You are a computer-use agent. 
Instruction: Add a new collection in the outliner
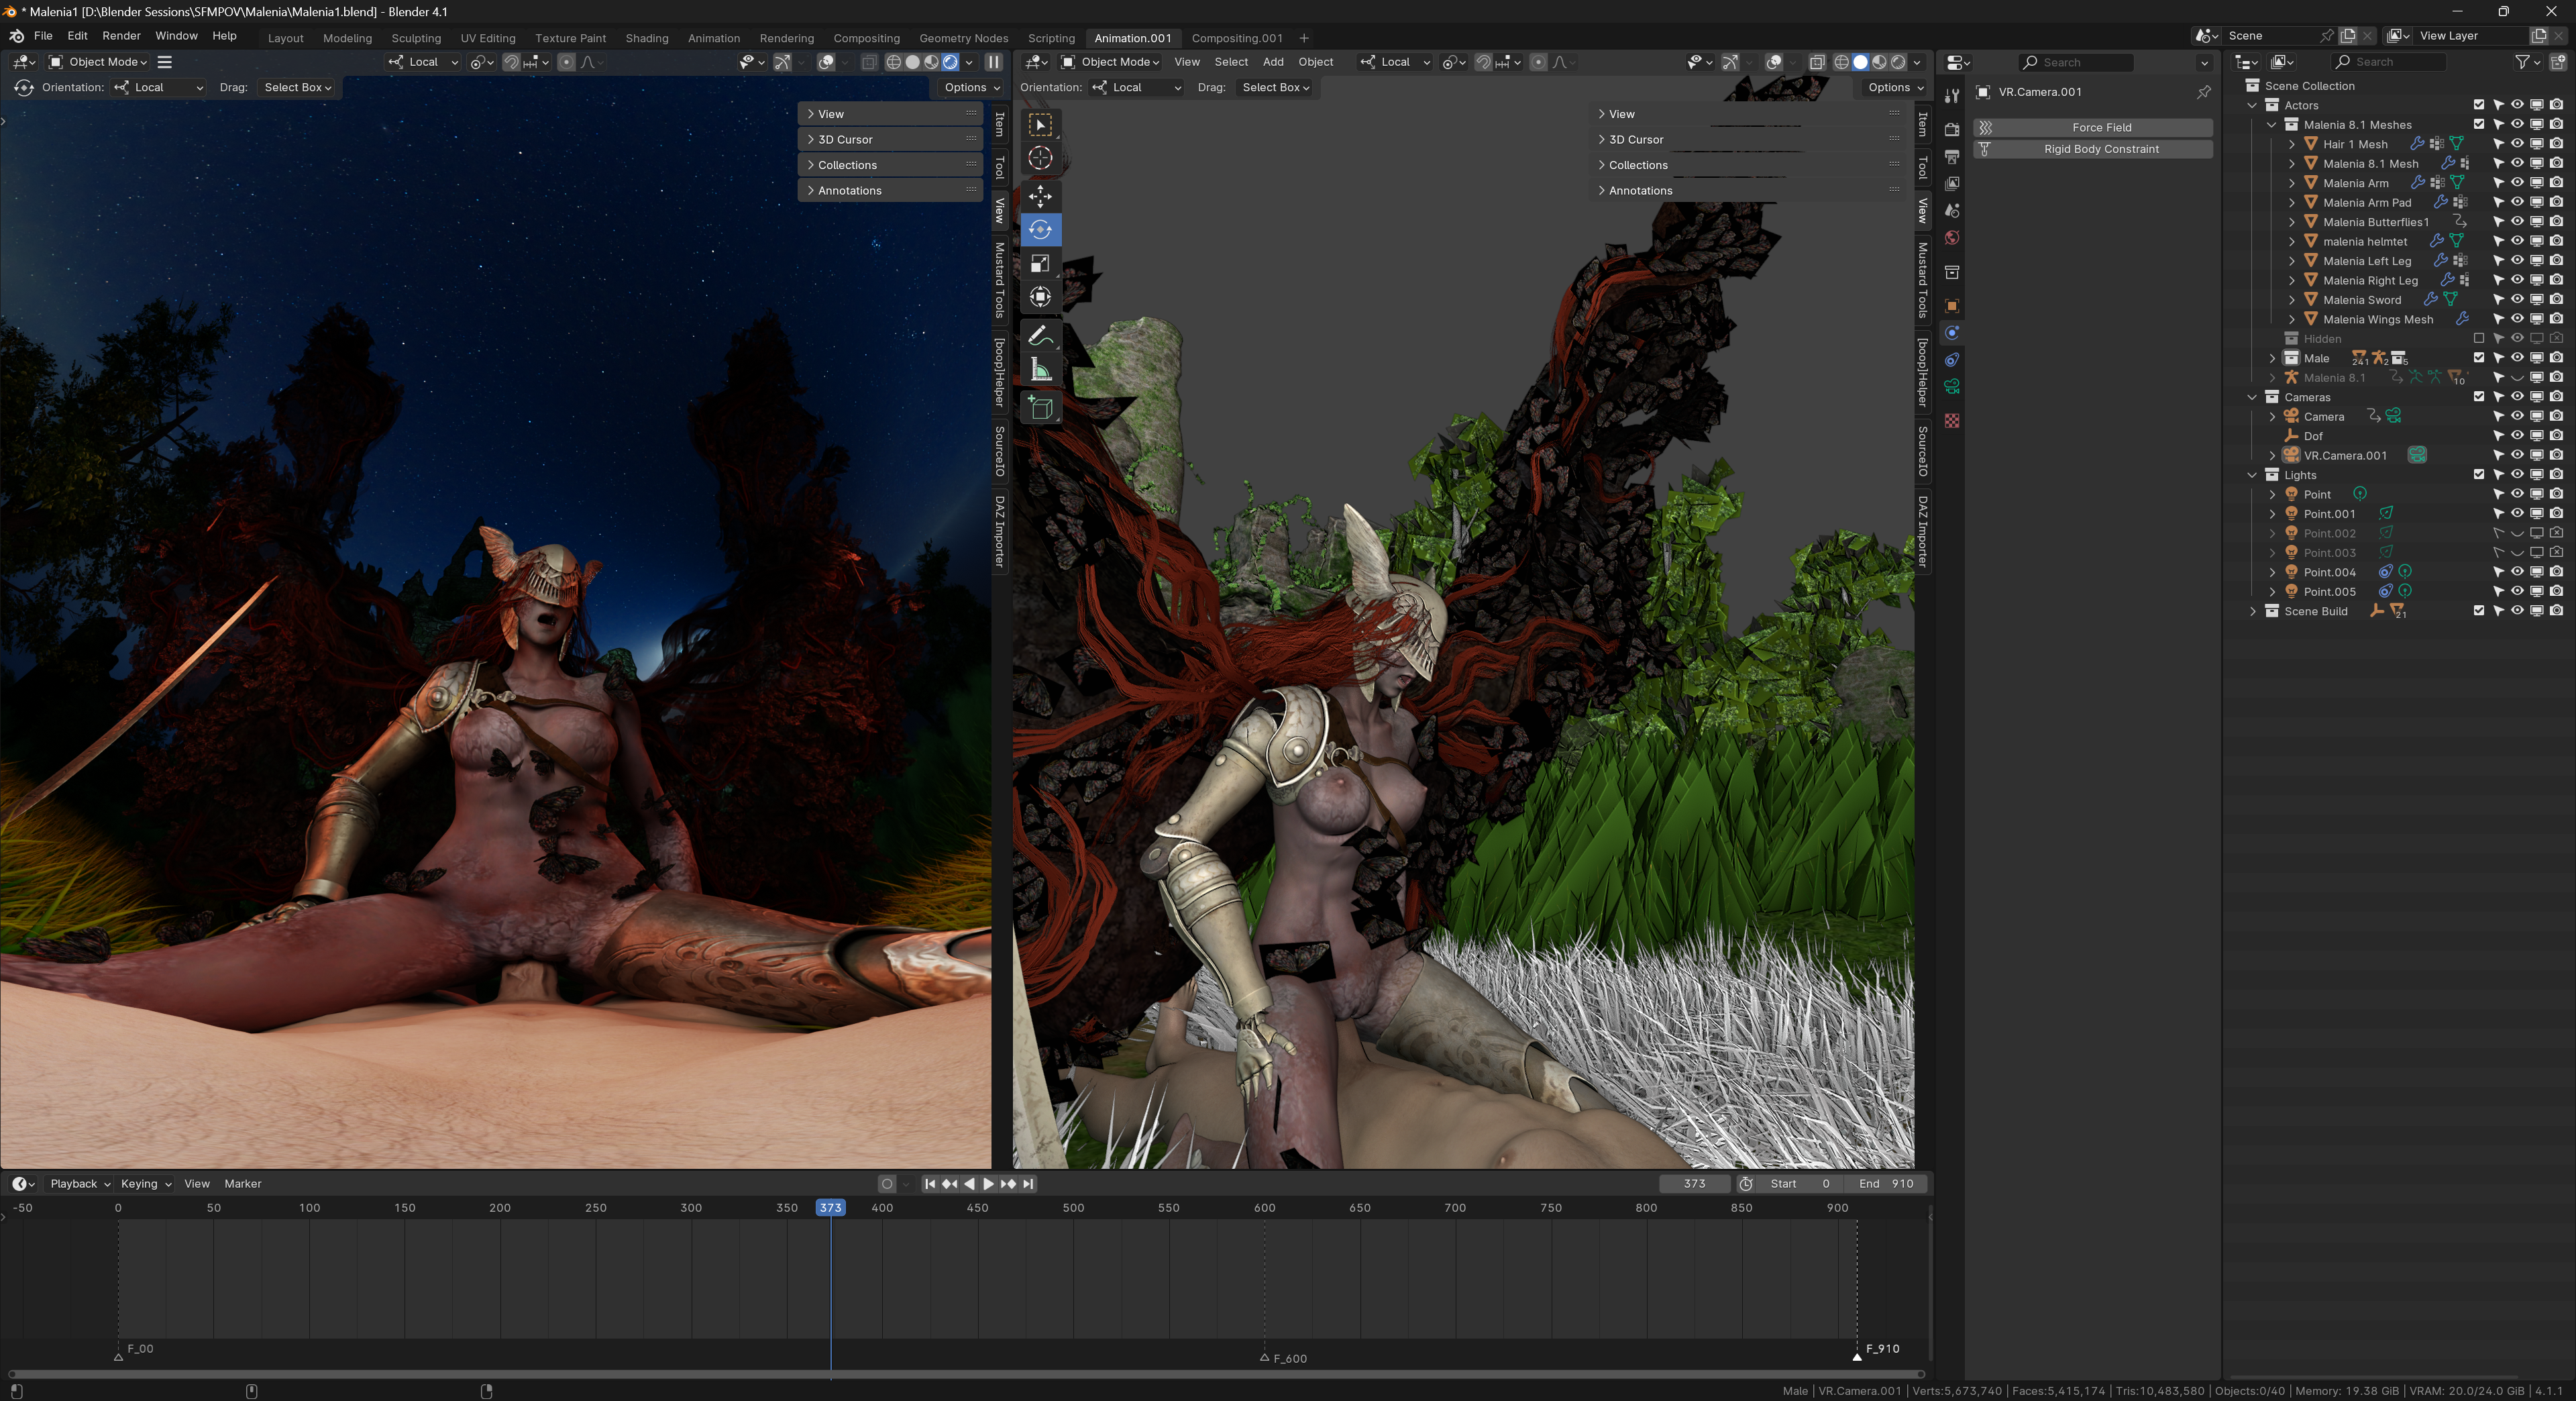coord(2558,62)
